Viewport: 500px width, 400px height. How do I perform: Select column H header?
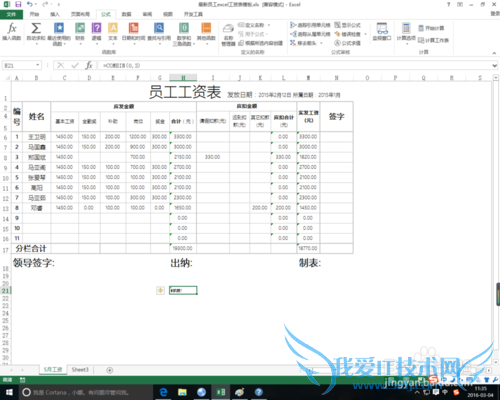tap(183, 78)
